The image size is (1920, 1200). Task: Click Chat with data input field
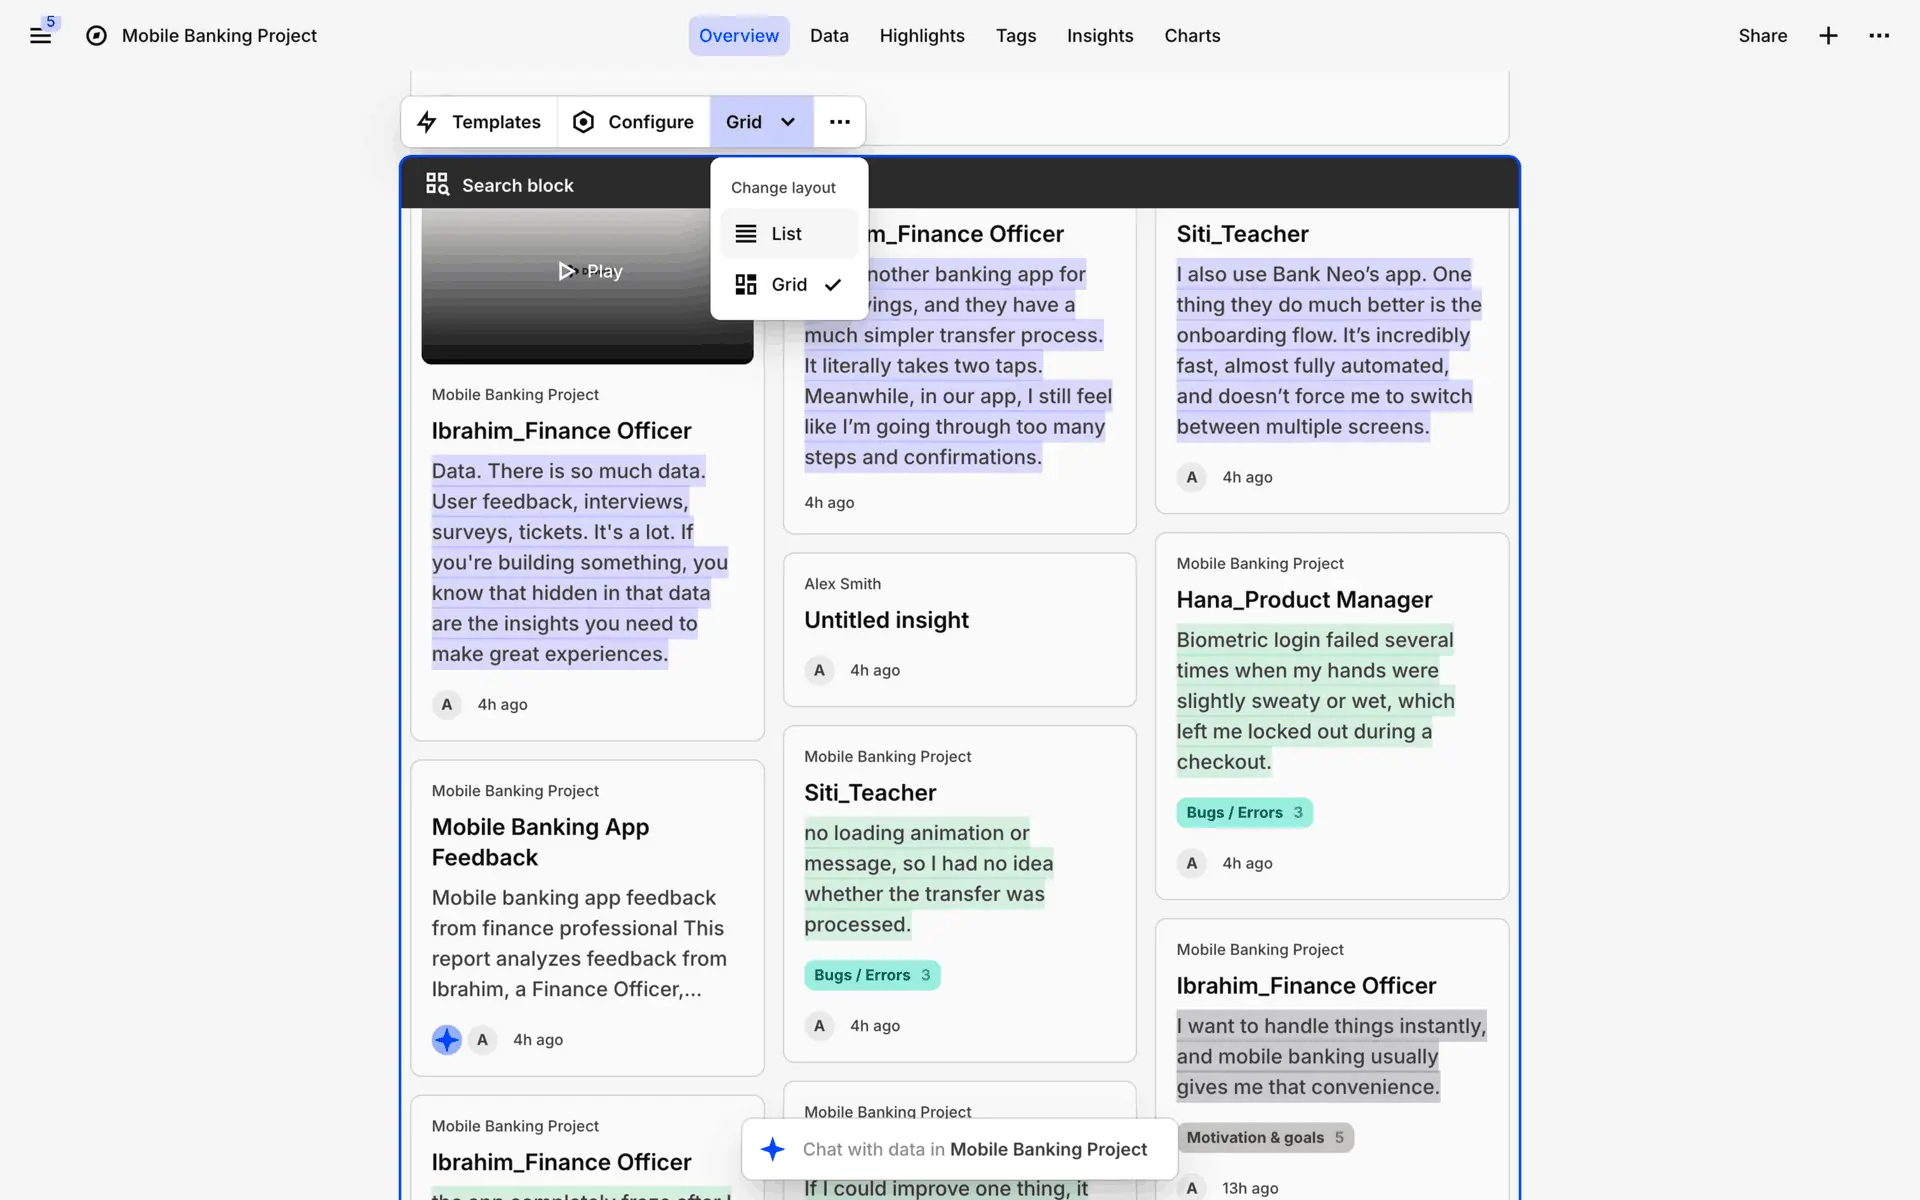[973, 1150]
